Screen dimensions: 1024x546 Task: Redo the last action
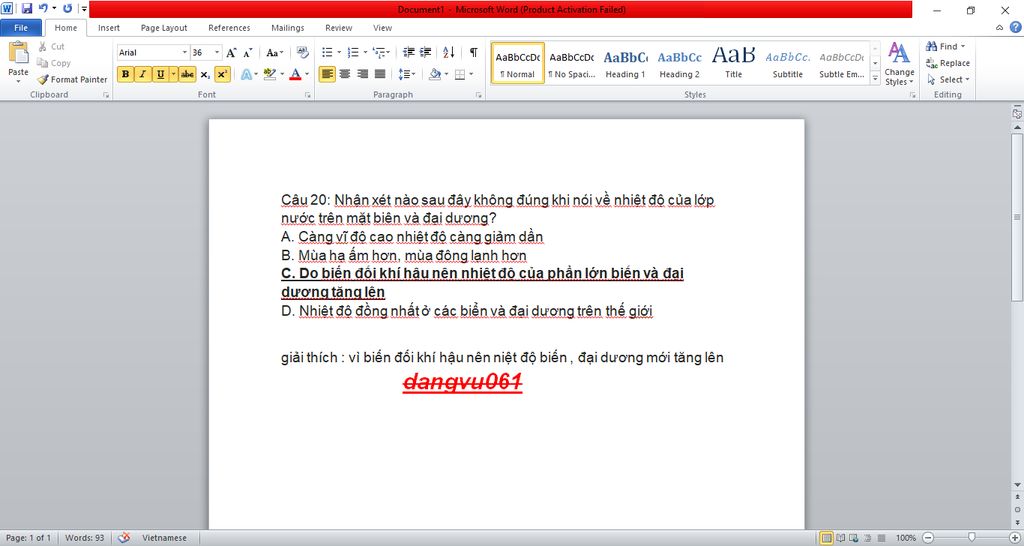click(67, 9)
